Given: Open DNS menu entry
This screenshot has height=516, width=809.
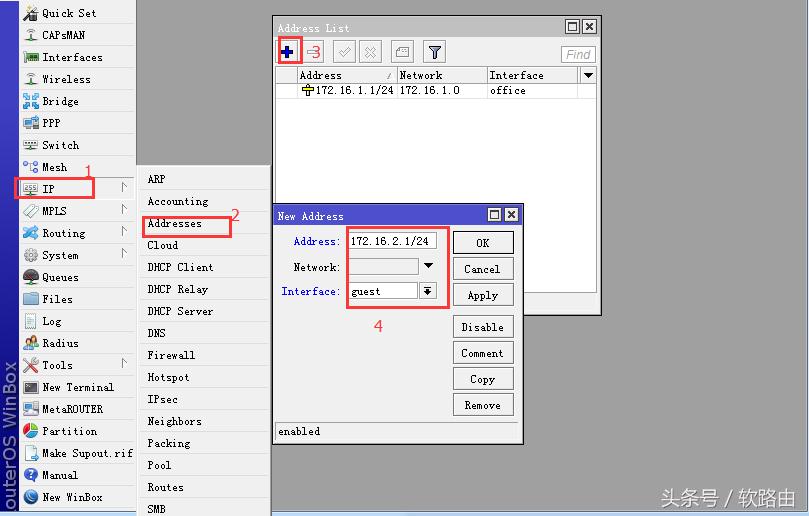Looking at the screenshot, I should pyautogui.click(x=156, y=333).
